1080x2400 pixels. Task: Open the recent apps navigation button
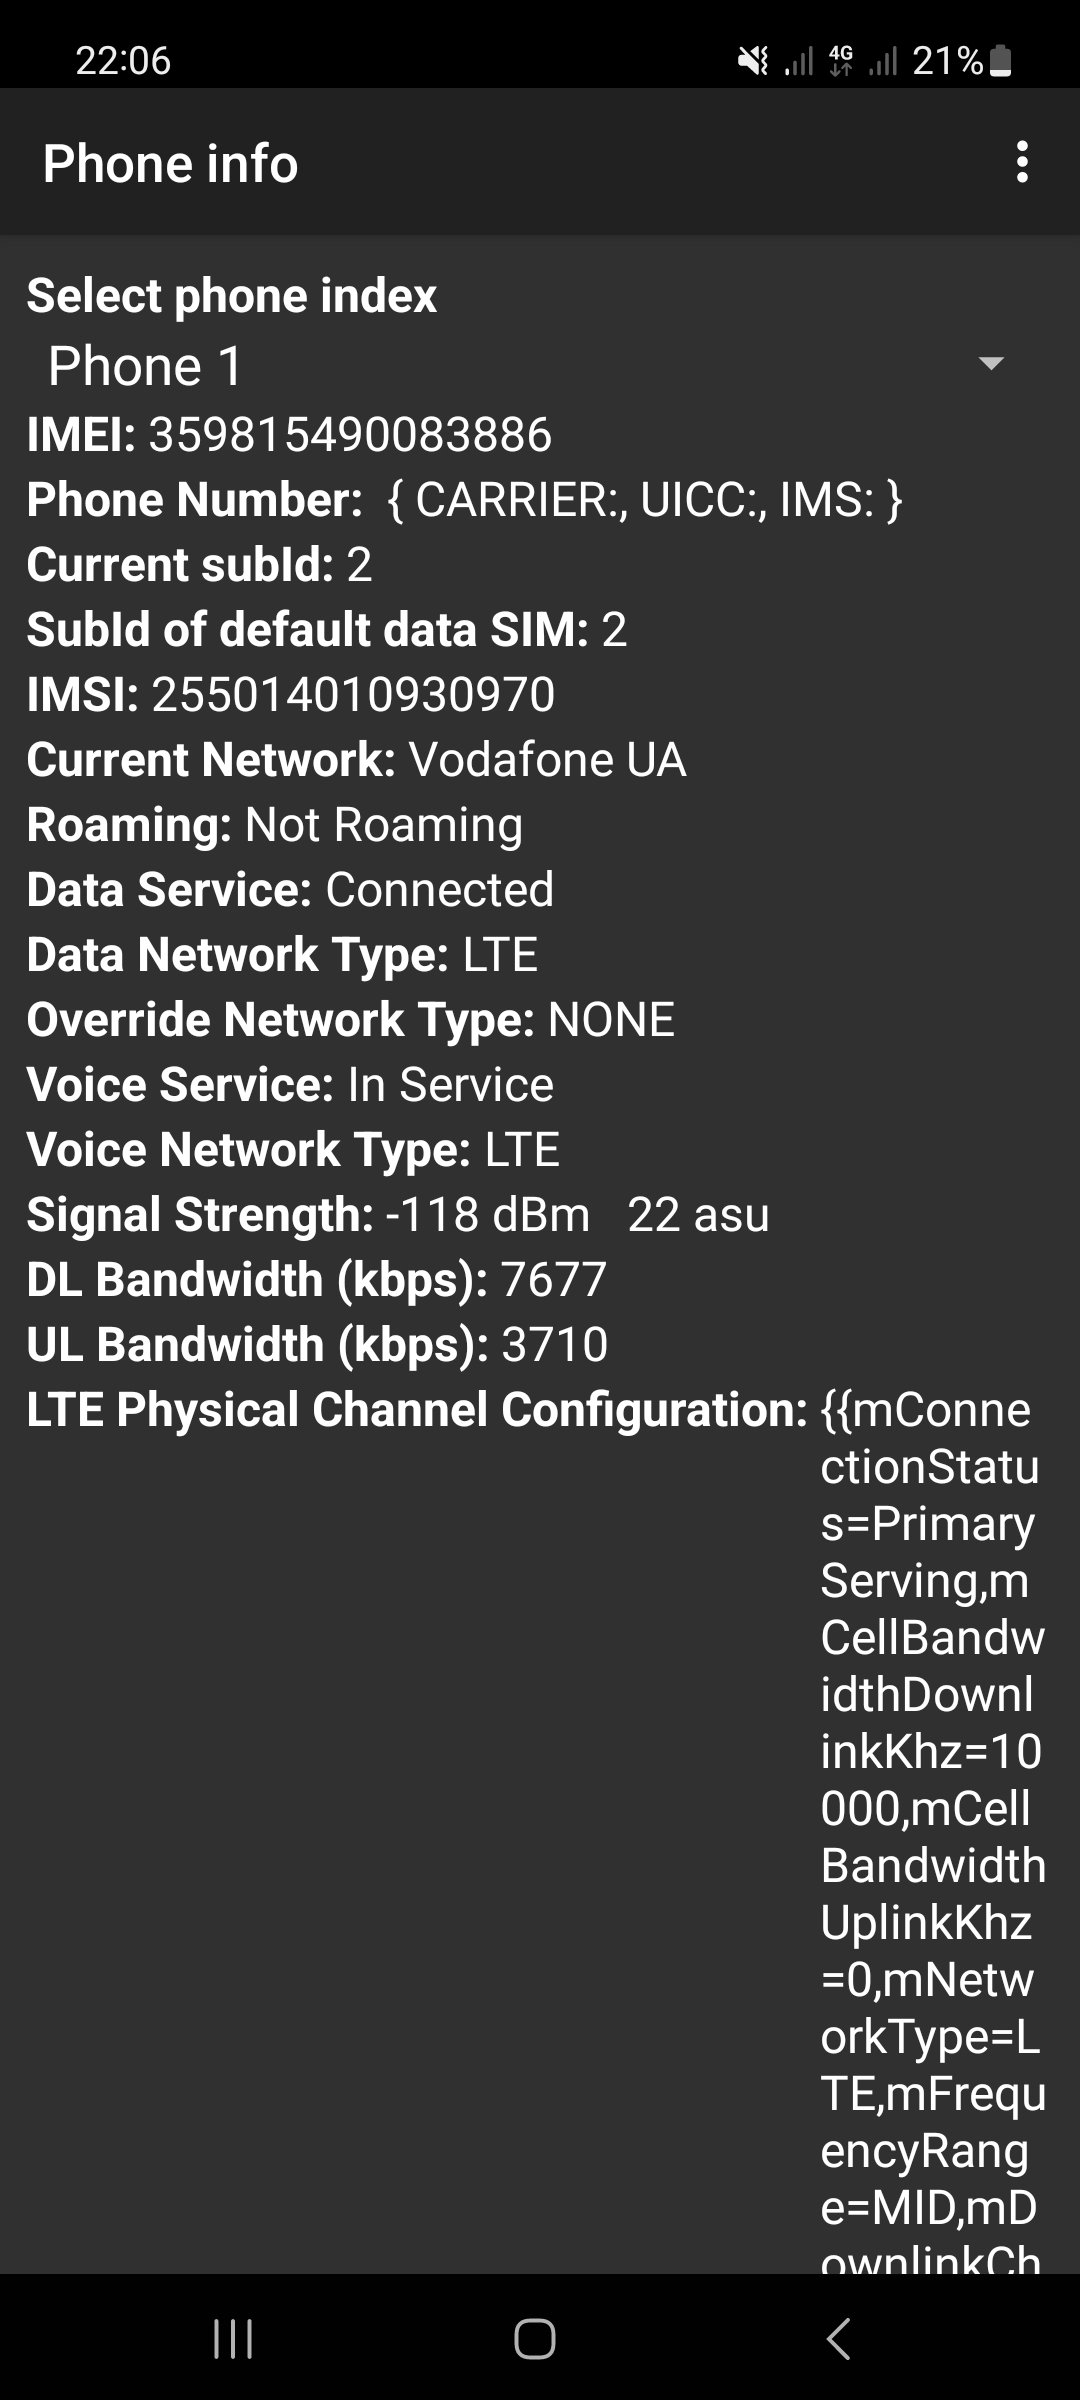click(233, 2339)
